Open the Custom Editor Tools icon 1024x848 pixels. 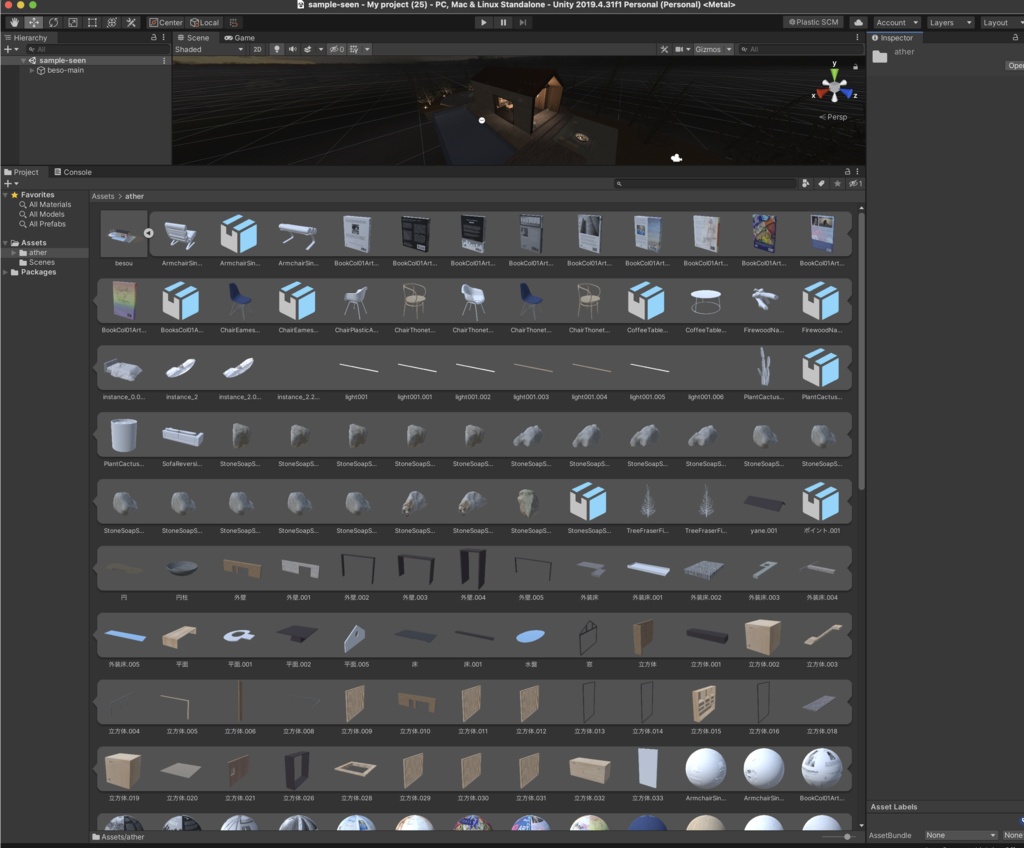point(131,22)
